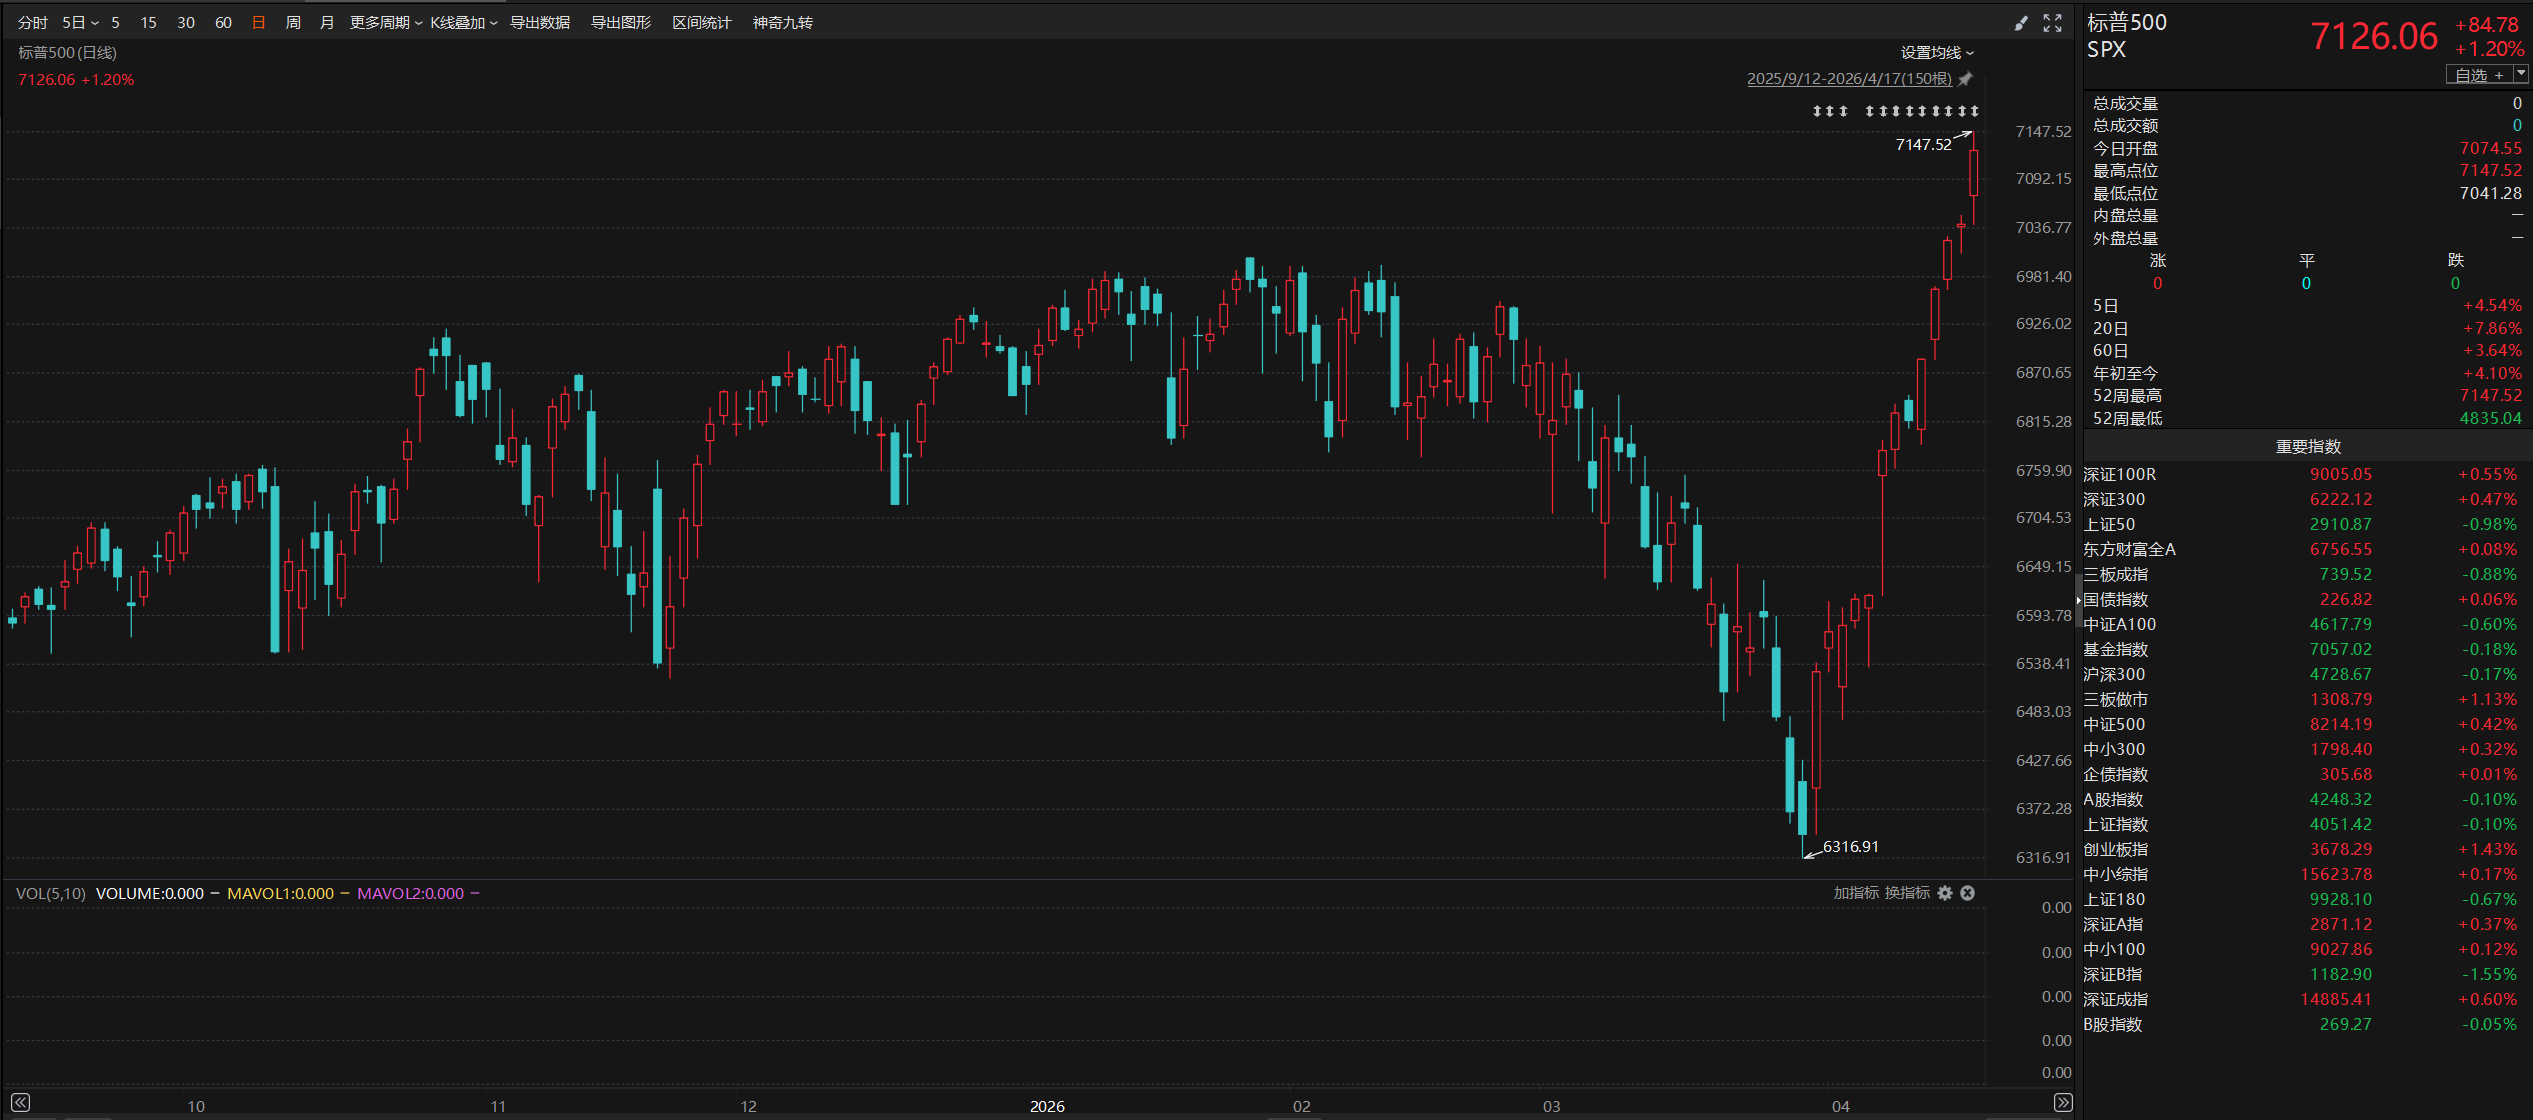The width and height of the screenshot is (2533, 1120).
Task: Select the 分时 intraday view
Action: point(32,23)
